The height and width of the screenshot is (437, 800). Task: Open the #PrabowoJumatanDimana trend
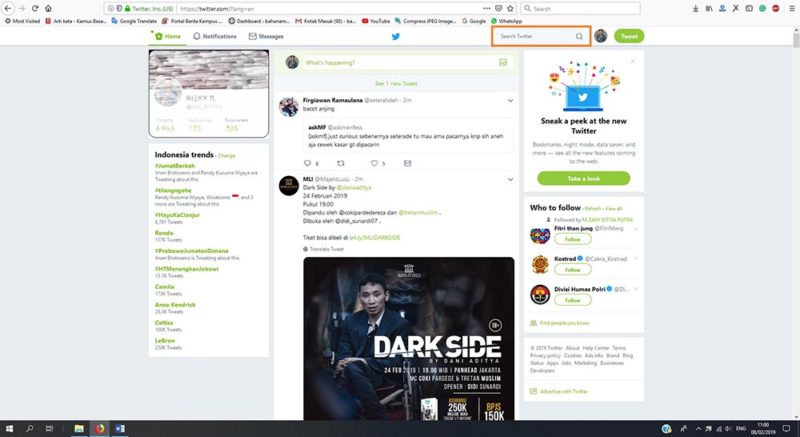tap(192, 251)
